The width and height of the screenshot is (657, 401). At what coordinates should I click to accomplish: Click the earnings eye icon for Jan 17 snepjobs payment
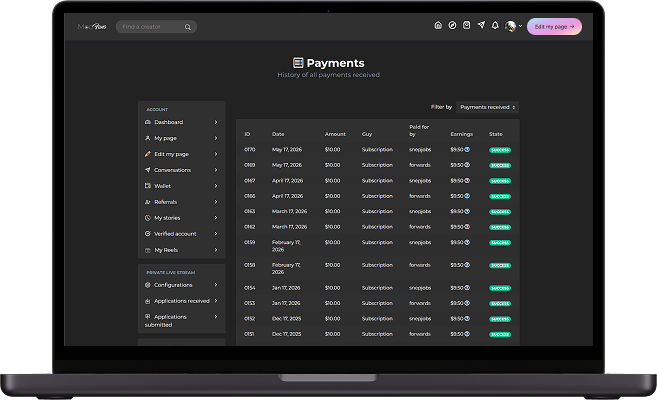[467, 288]
